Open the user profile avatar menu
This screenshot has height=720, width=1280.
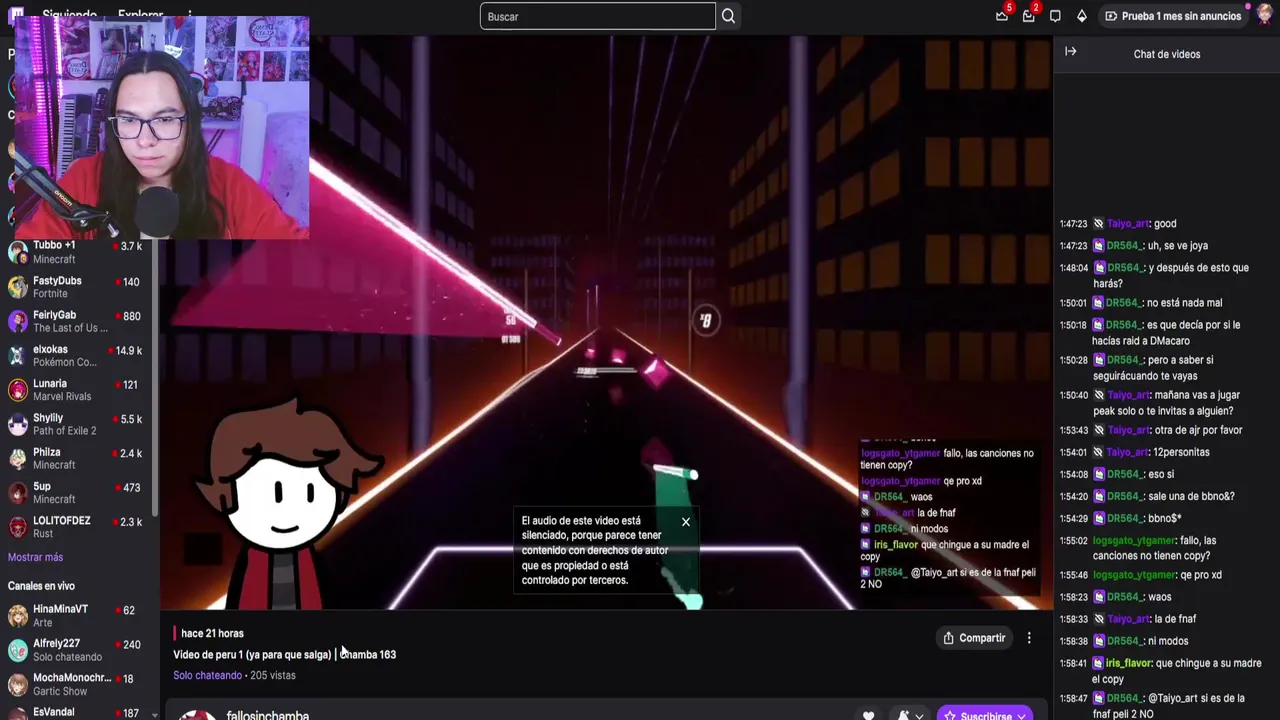click(x=1264, y=16)
